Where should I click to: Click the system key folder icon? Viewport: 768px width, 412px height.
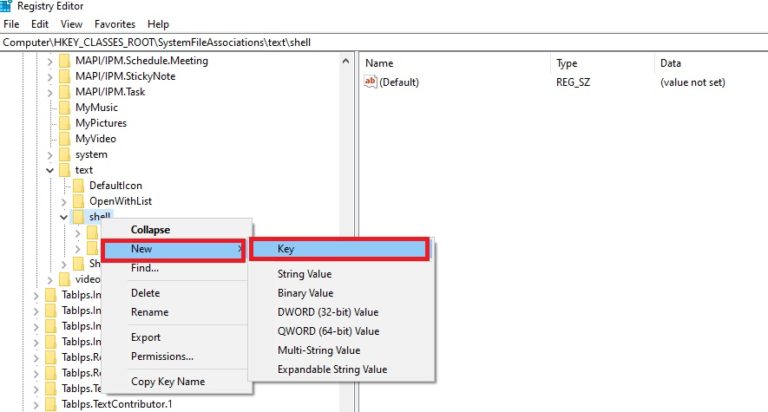64,155
